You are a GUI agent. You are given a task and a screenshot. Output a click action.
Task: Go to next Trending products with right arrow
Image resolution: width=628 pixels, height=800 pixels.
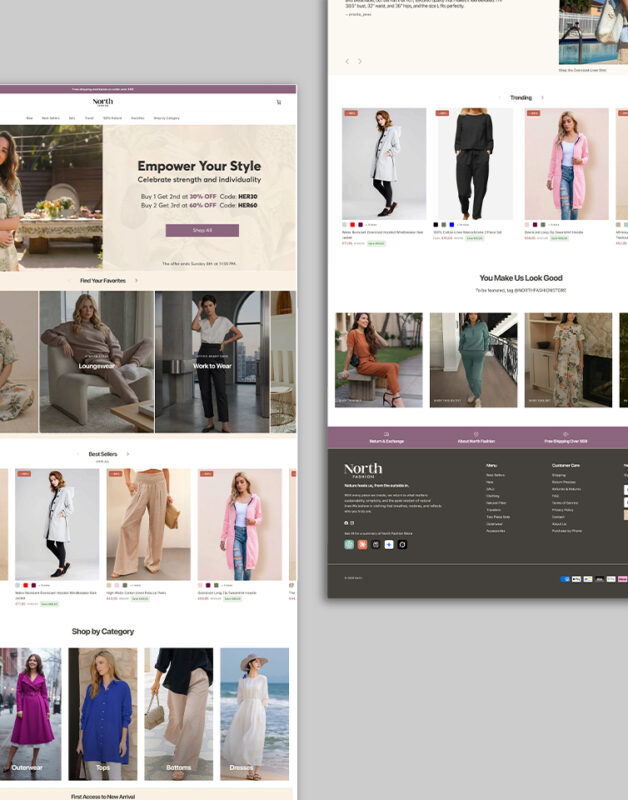(x=542, y=98)
